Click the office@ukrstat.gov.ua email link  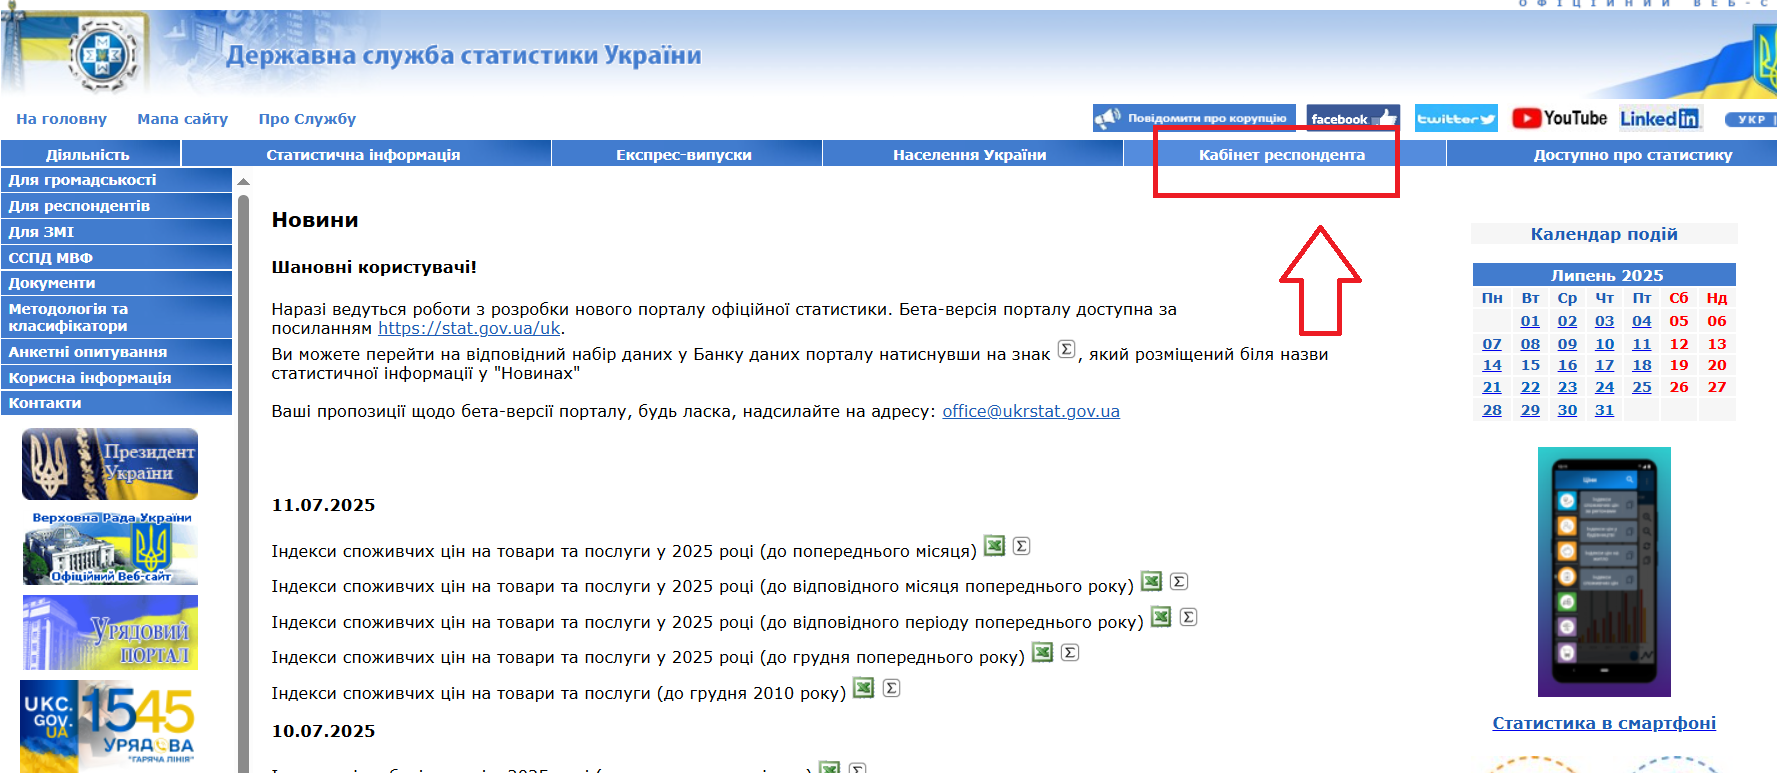(1031, 411)
